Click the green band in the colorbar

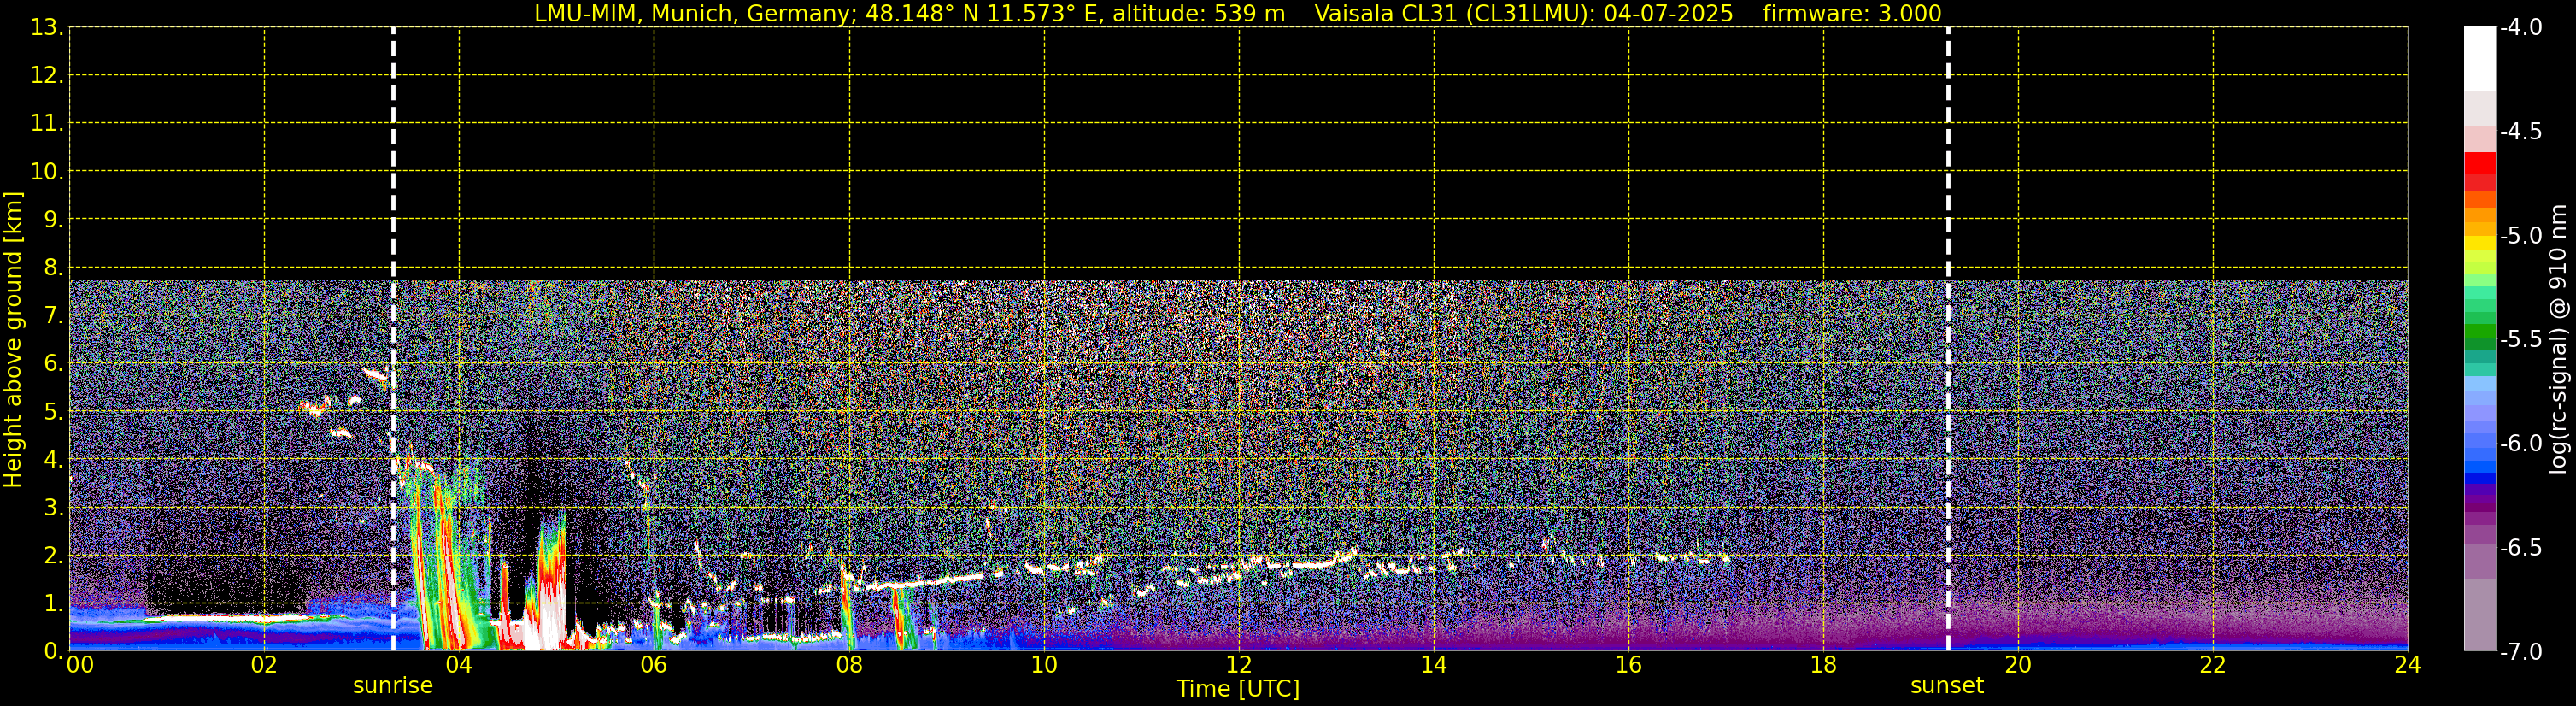[x=2479, y=330]
